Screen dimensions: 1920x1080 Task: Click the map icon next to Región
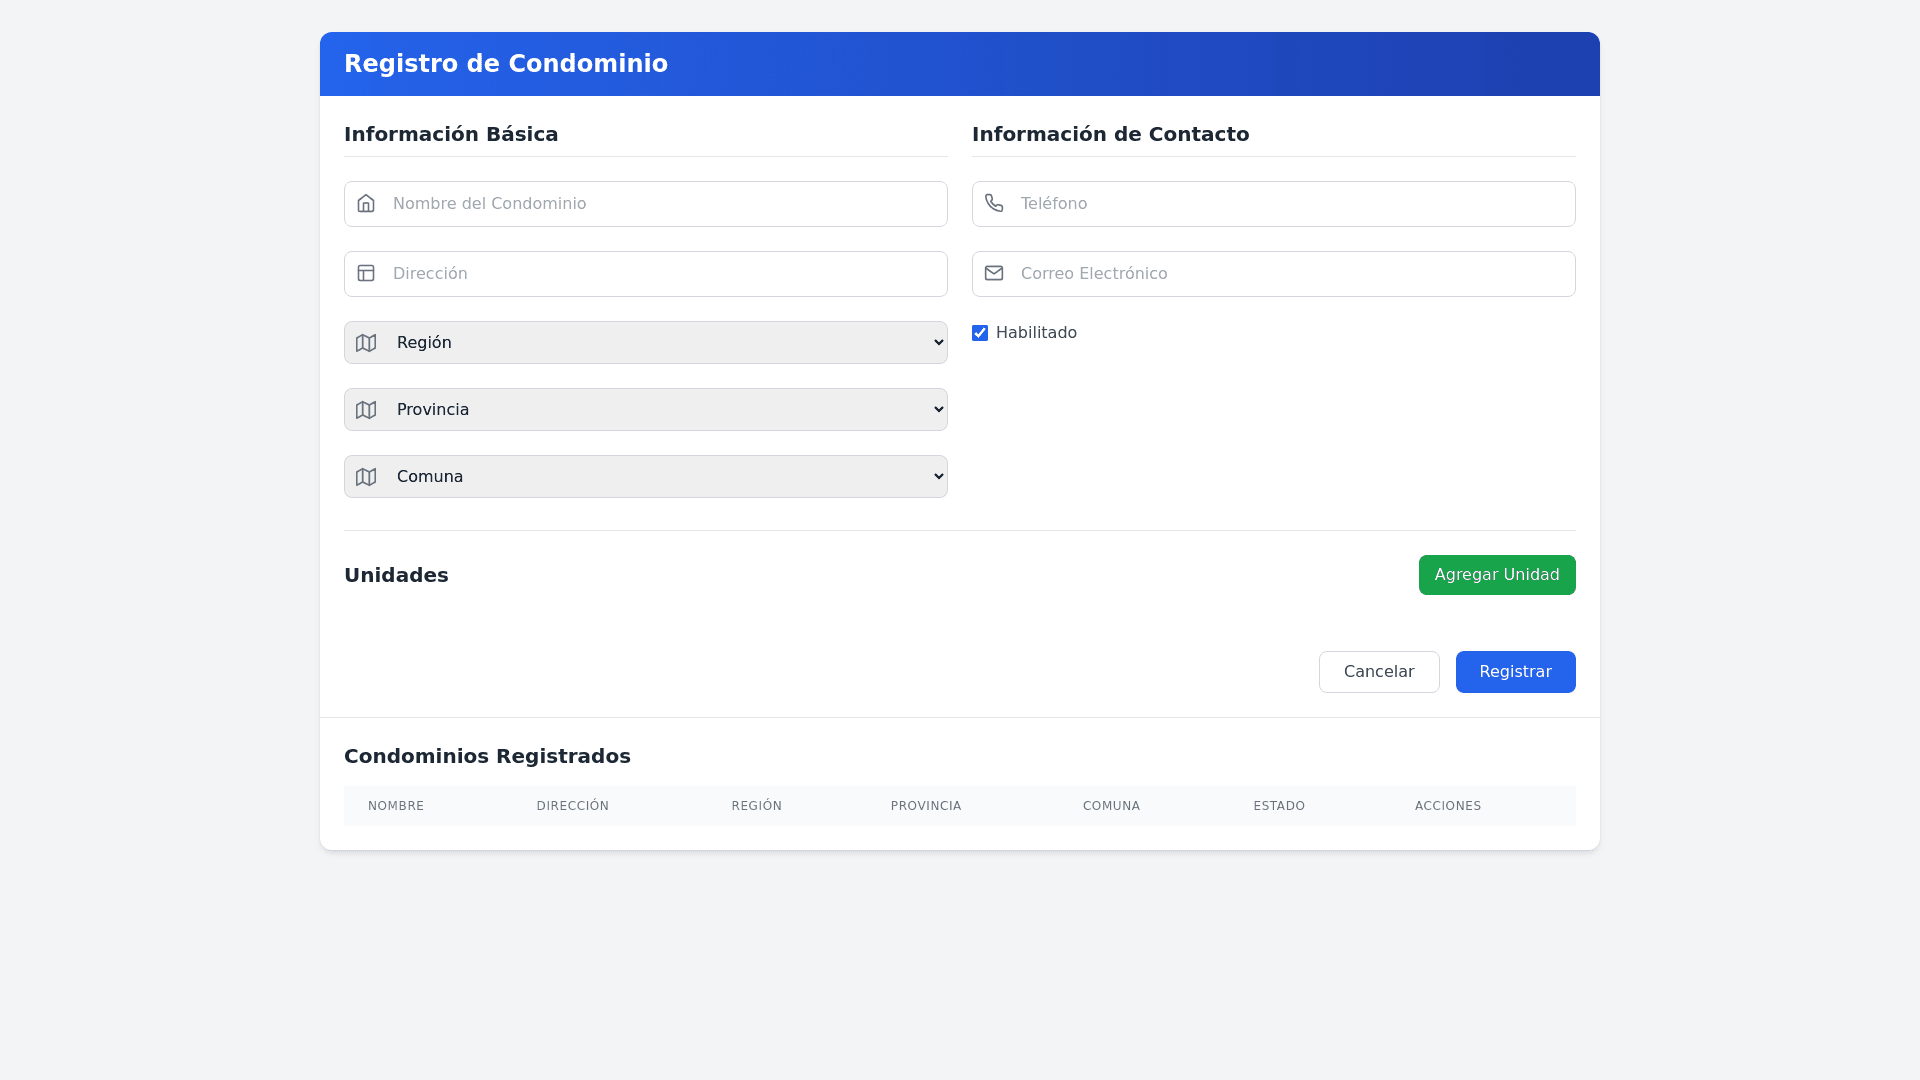coord(366,343)
